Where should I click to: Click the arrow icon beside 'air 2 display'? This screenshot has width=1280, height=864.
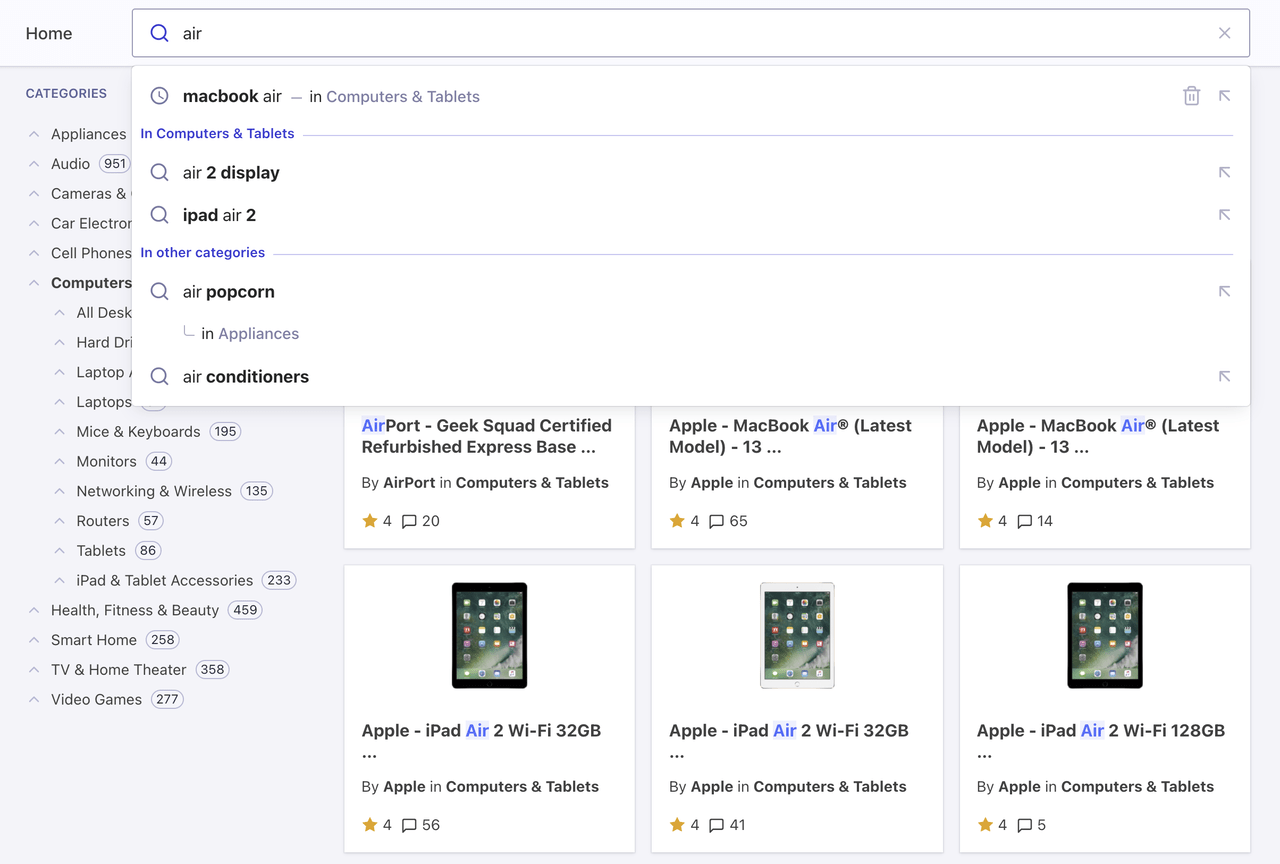1224,172
